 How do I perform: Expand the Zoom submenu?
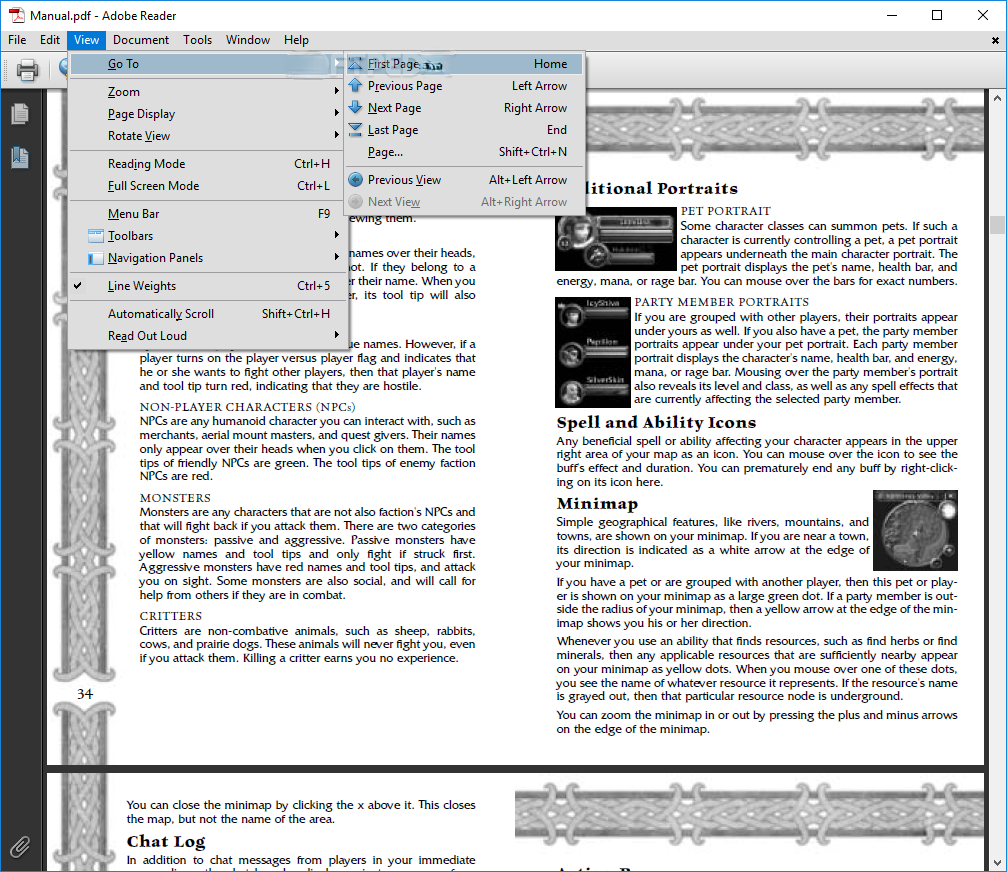tap(208, 92)
